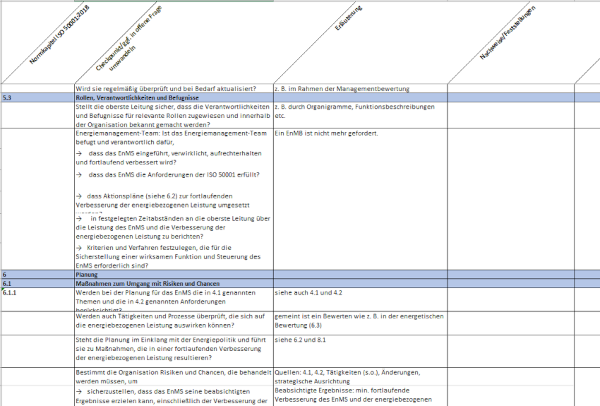Click the 'Quellen: 4.1, 4.2, Tätigkeiten' explanation cell
Screen dimensions: 600x406
click(x=358, y=380)
